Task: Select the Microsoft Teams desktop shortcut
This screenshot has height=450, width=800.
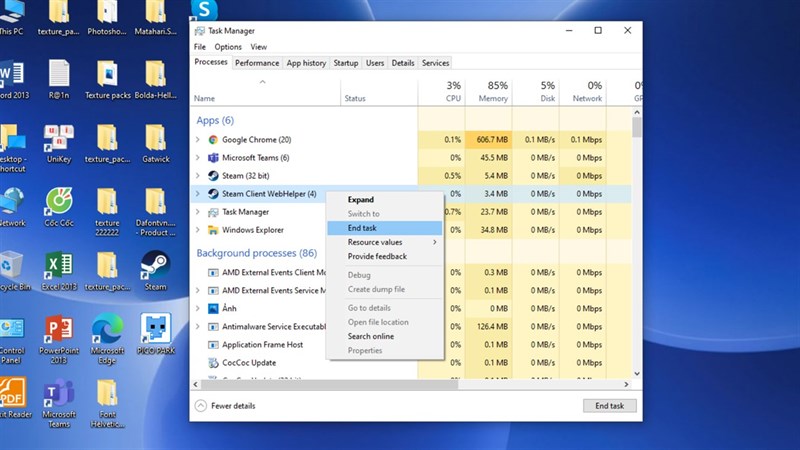Action: tap(59, 403)
